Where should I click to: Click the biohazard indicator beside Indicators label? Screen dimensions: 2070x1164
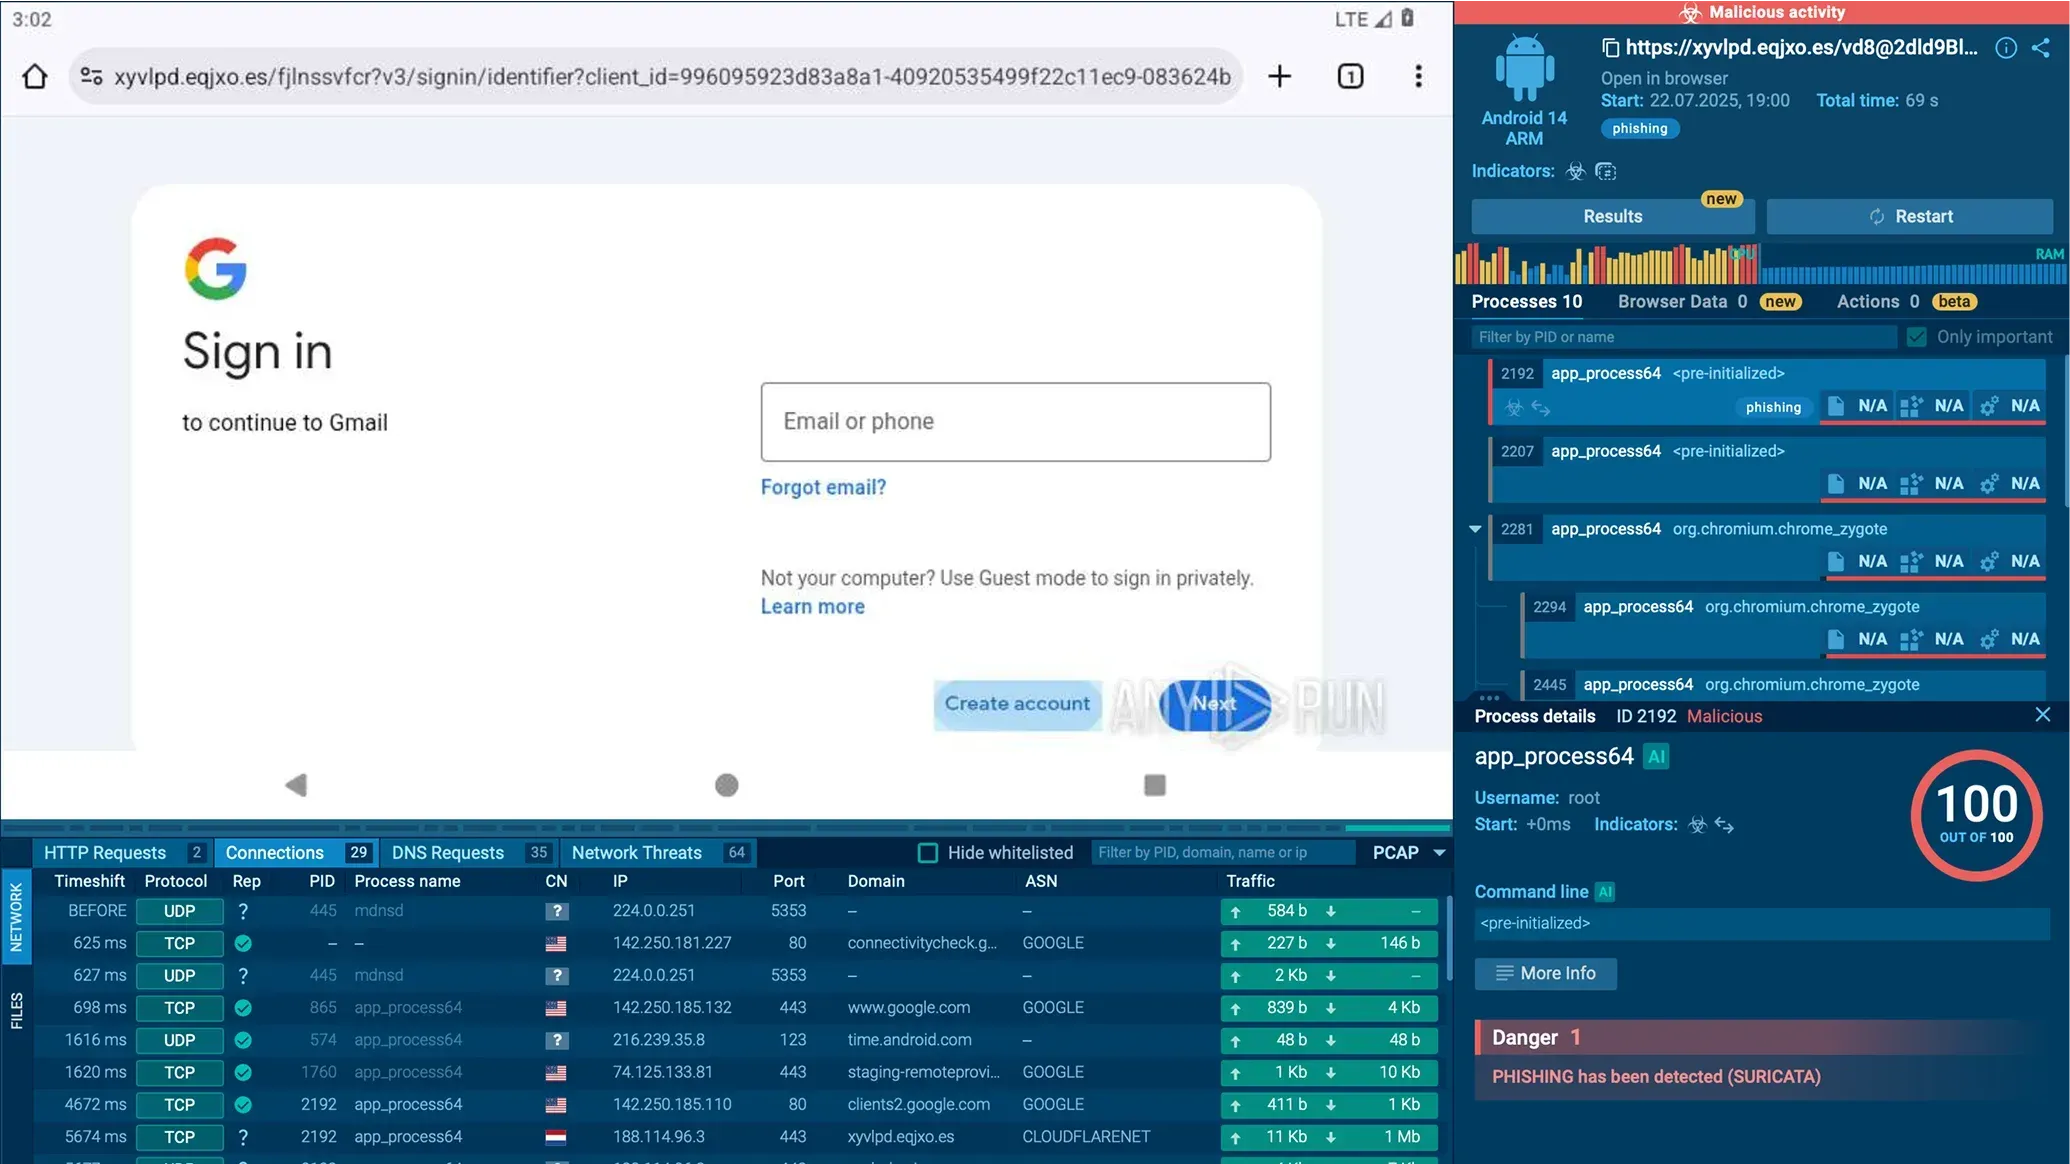(1576, 171)
